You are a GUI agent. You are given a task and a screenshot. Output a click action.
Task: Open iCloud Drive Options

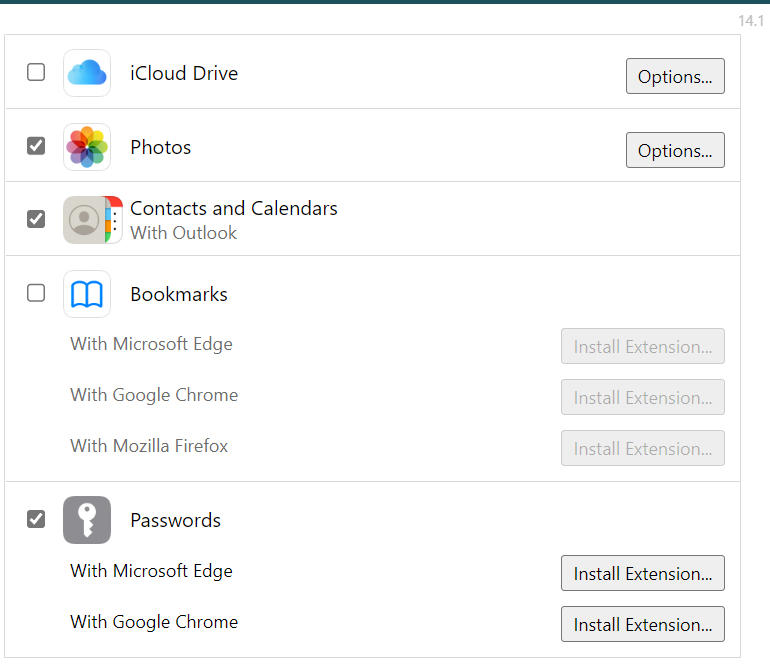[675, 76]
